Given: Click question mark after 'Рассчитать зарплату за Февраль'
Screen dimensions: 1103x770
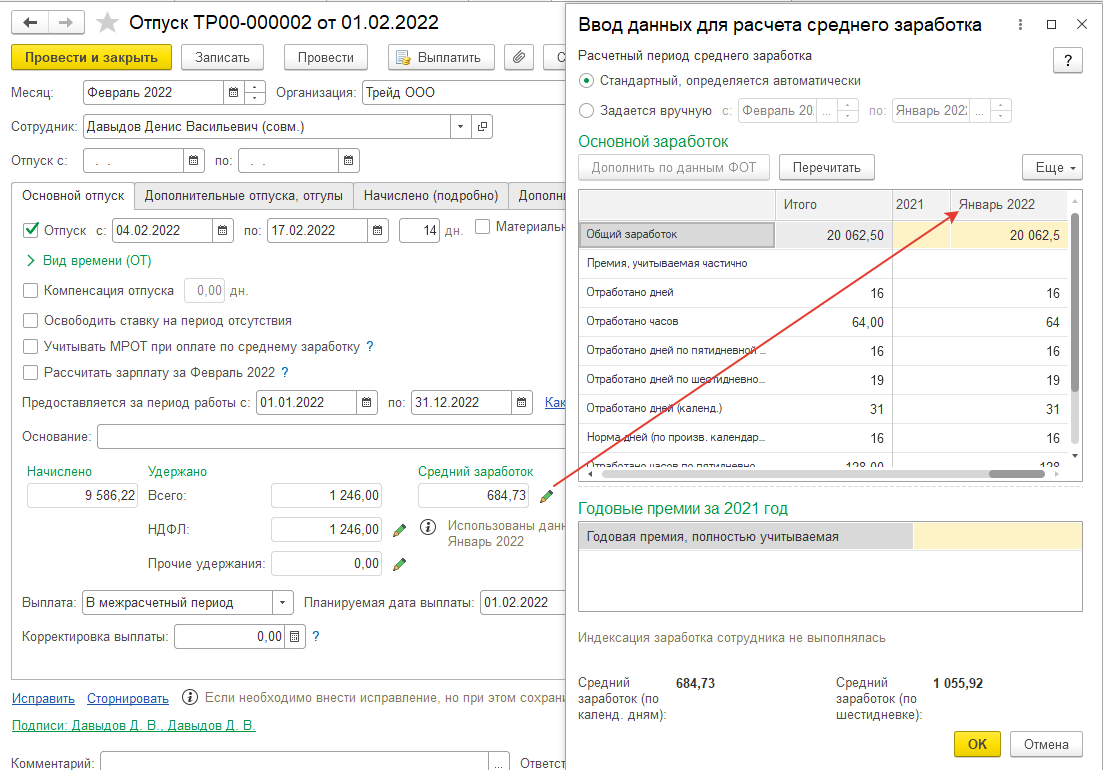Looking at the screenshot, I should [x=285, y=373].
